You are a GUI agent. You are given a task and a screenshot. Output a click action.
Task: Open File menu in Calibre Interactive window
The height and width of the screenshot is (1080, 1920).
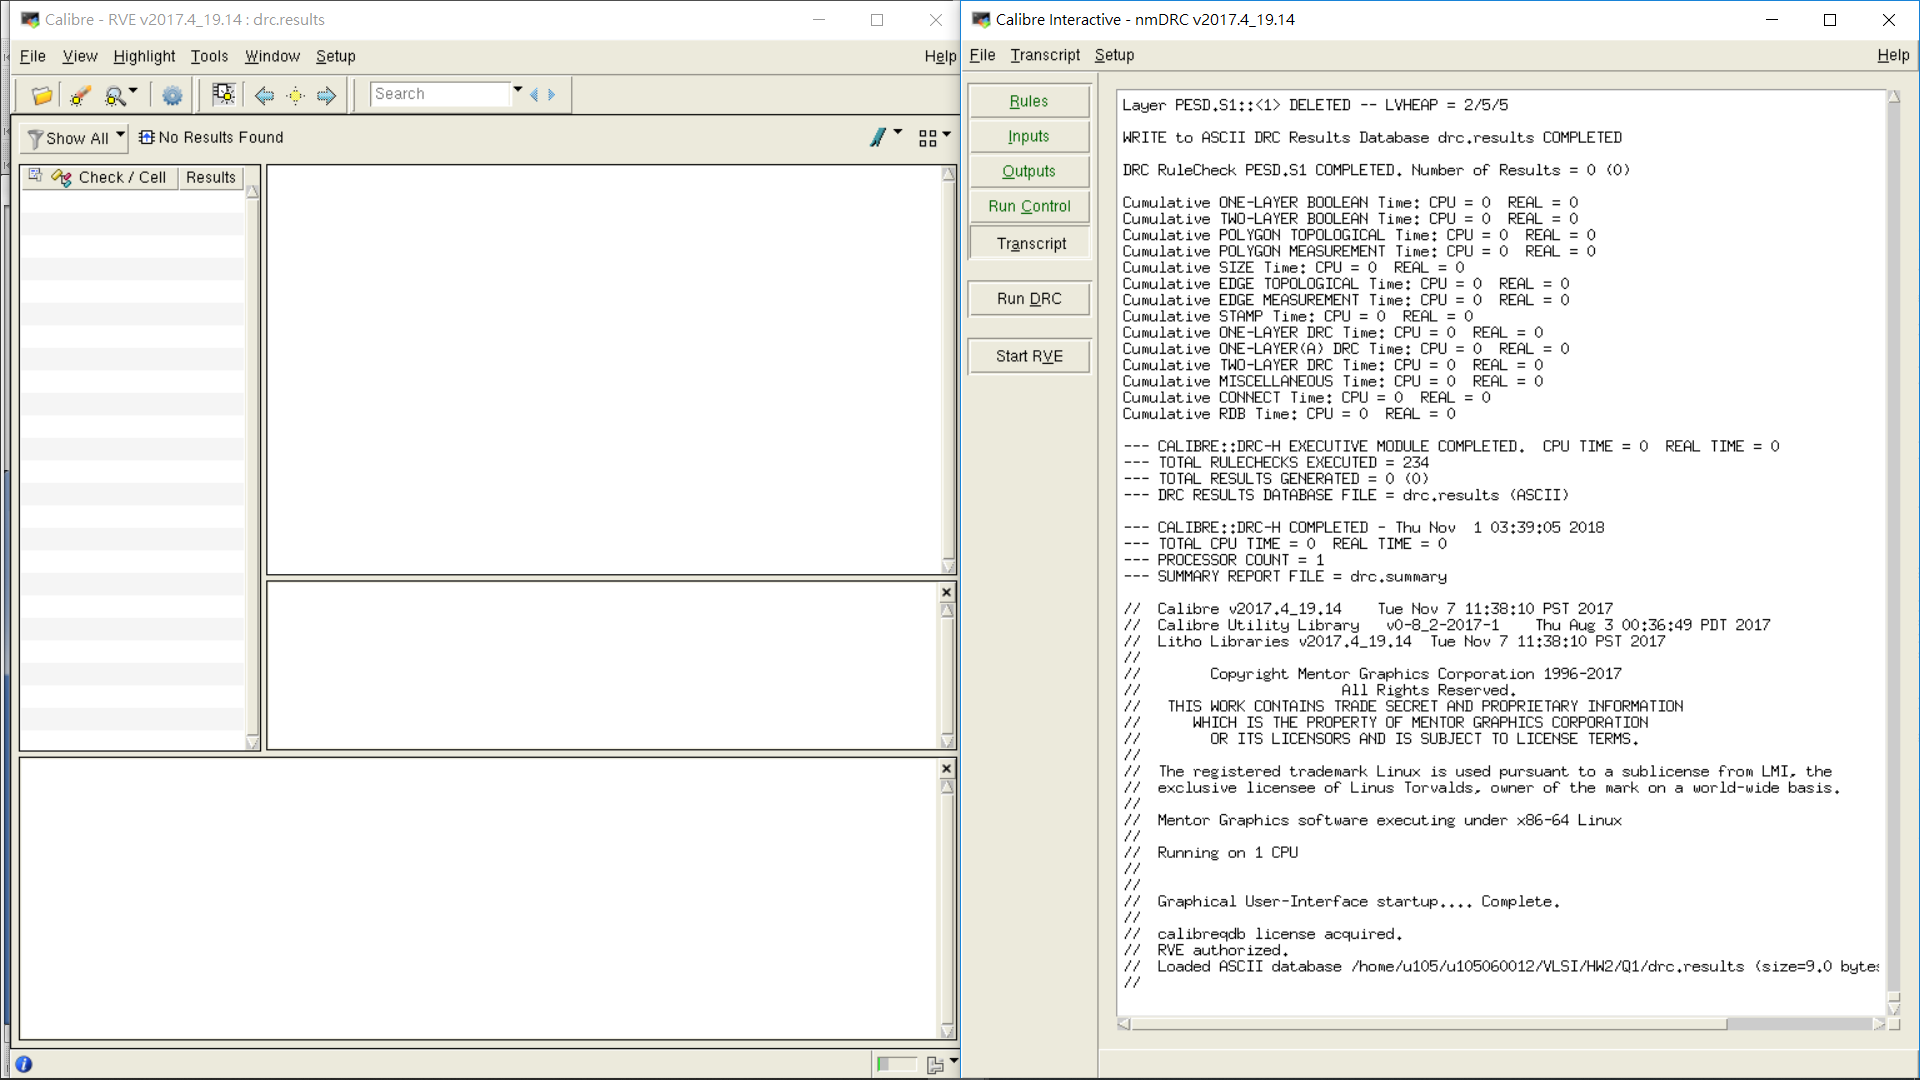tap(982, 55)
